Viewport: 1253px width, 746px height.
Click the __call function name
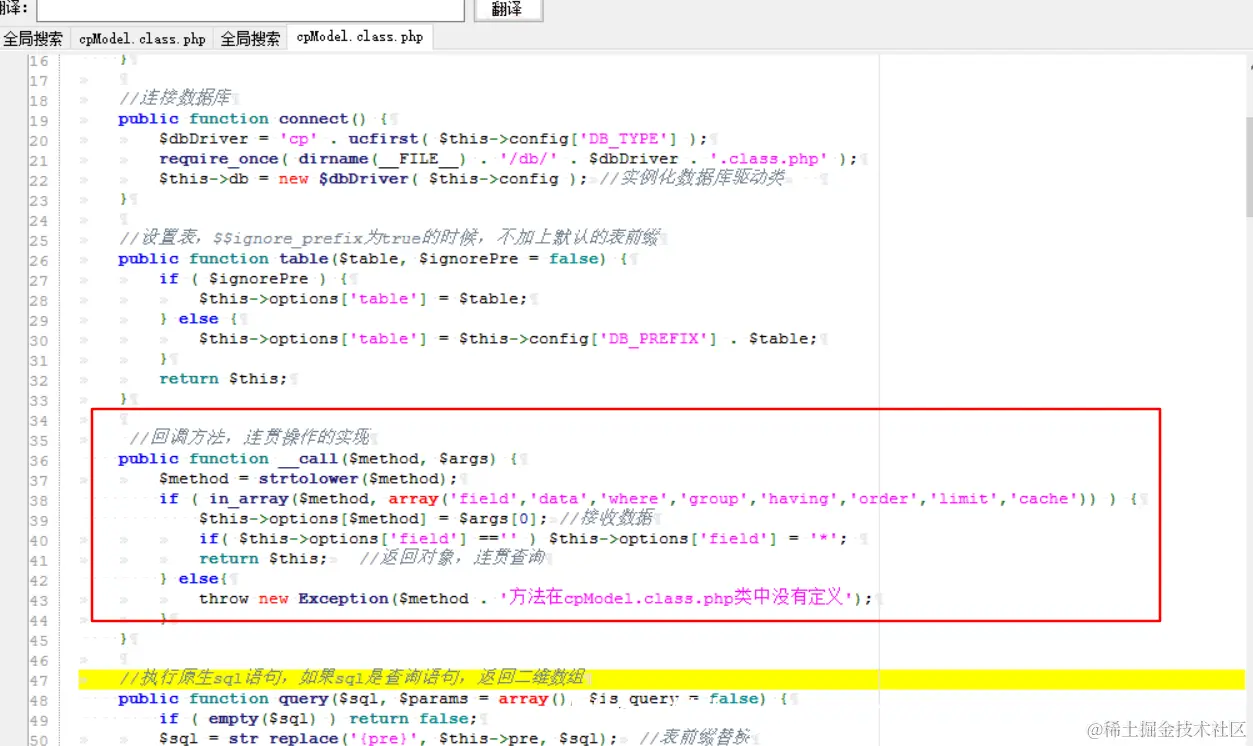pos(308,459)
